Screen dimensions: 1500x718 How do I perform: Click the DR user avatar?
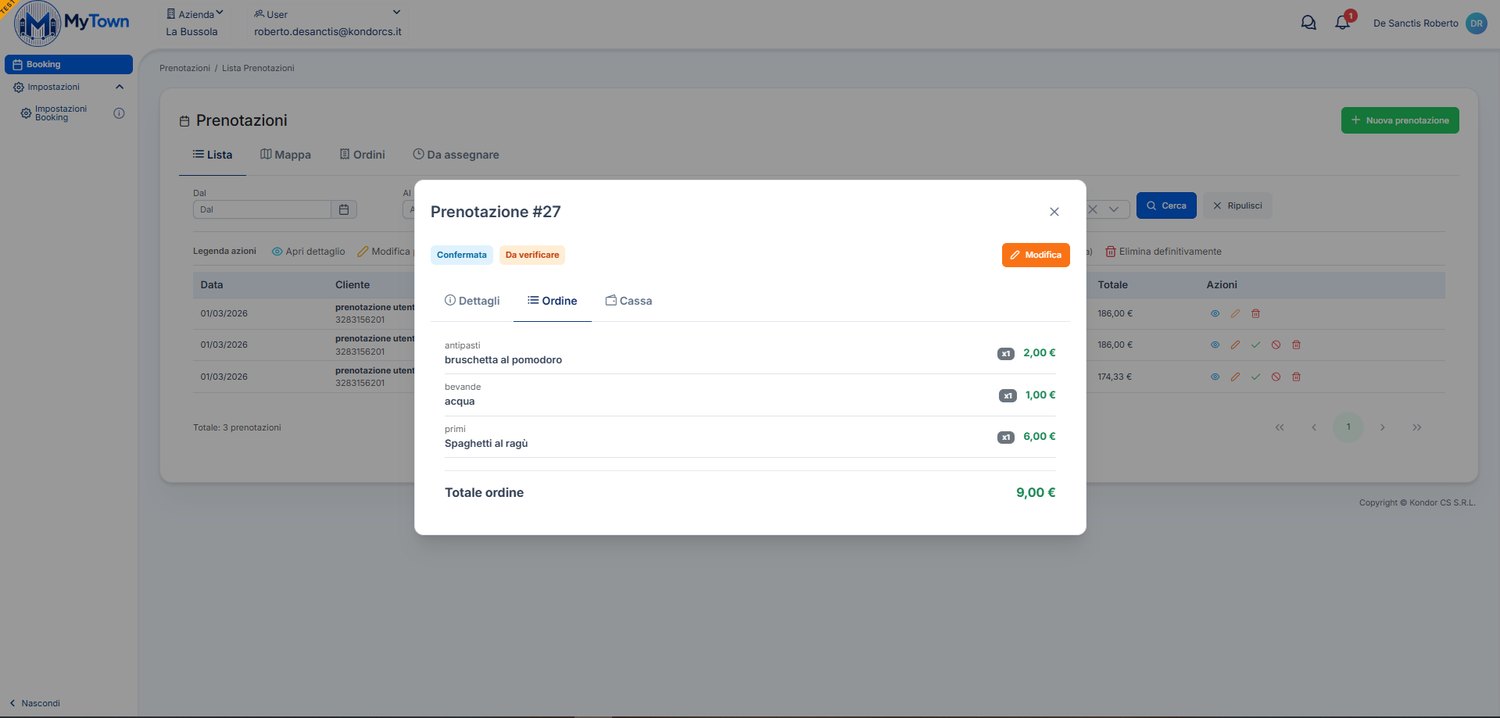click(x=1476, y=23)
